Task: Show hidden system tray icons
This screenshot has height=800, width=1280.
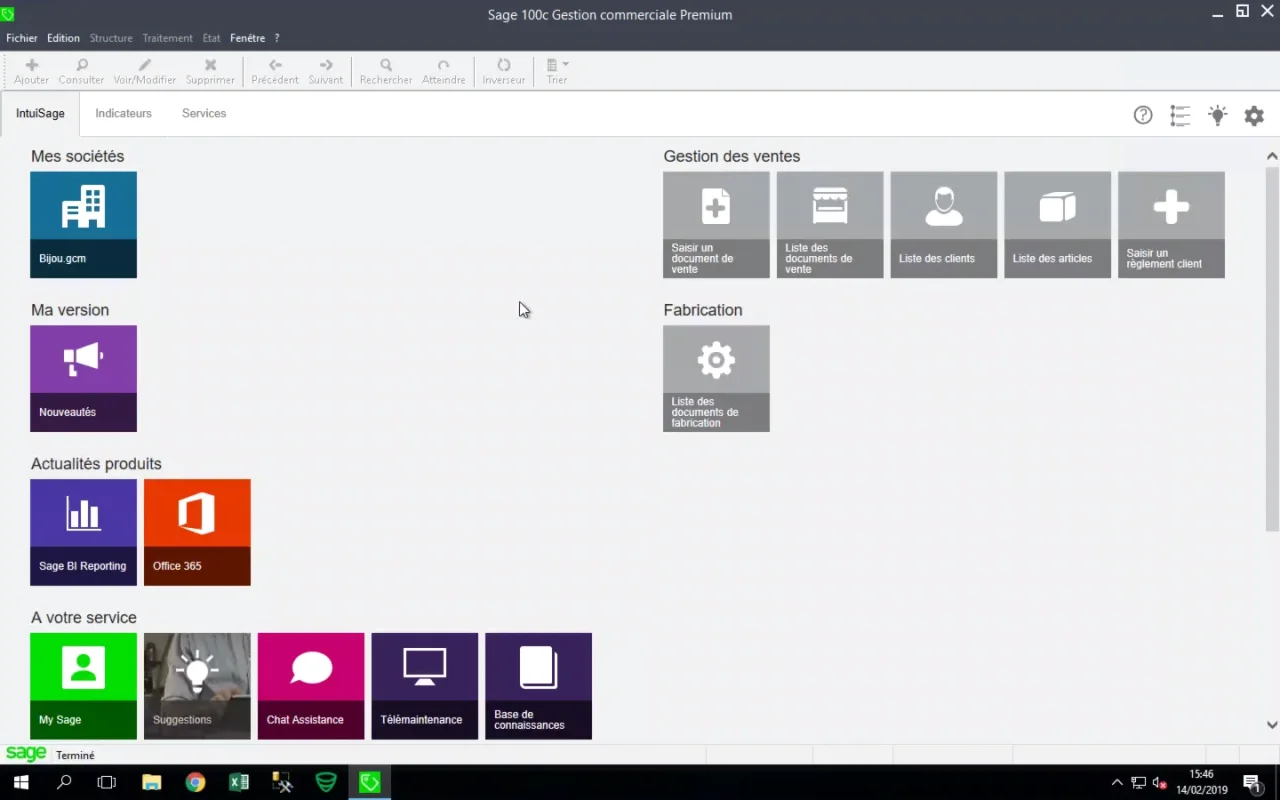Action: pyautogui.click(x=1117, y=782)
